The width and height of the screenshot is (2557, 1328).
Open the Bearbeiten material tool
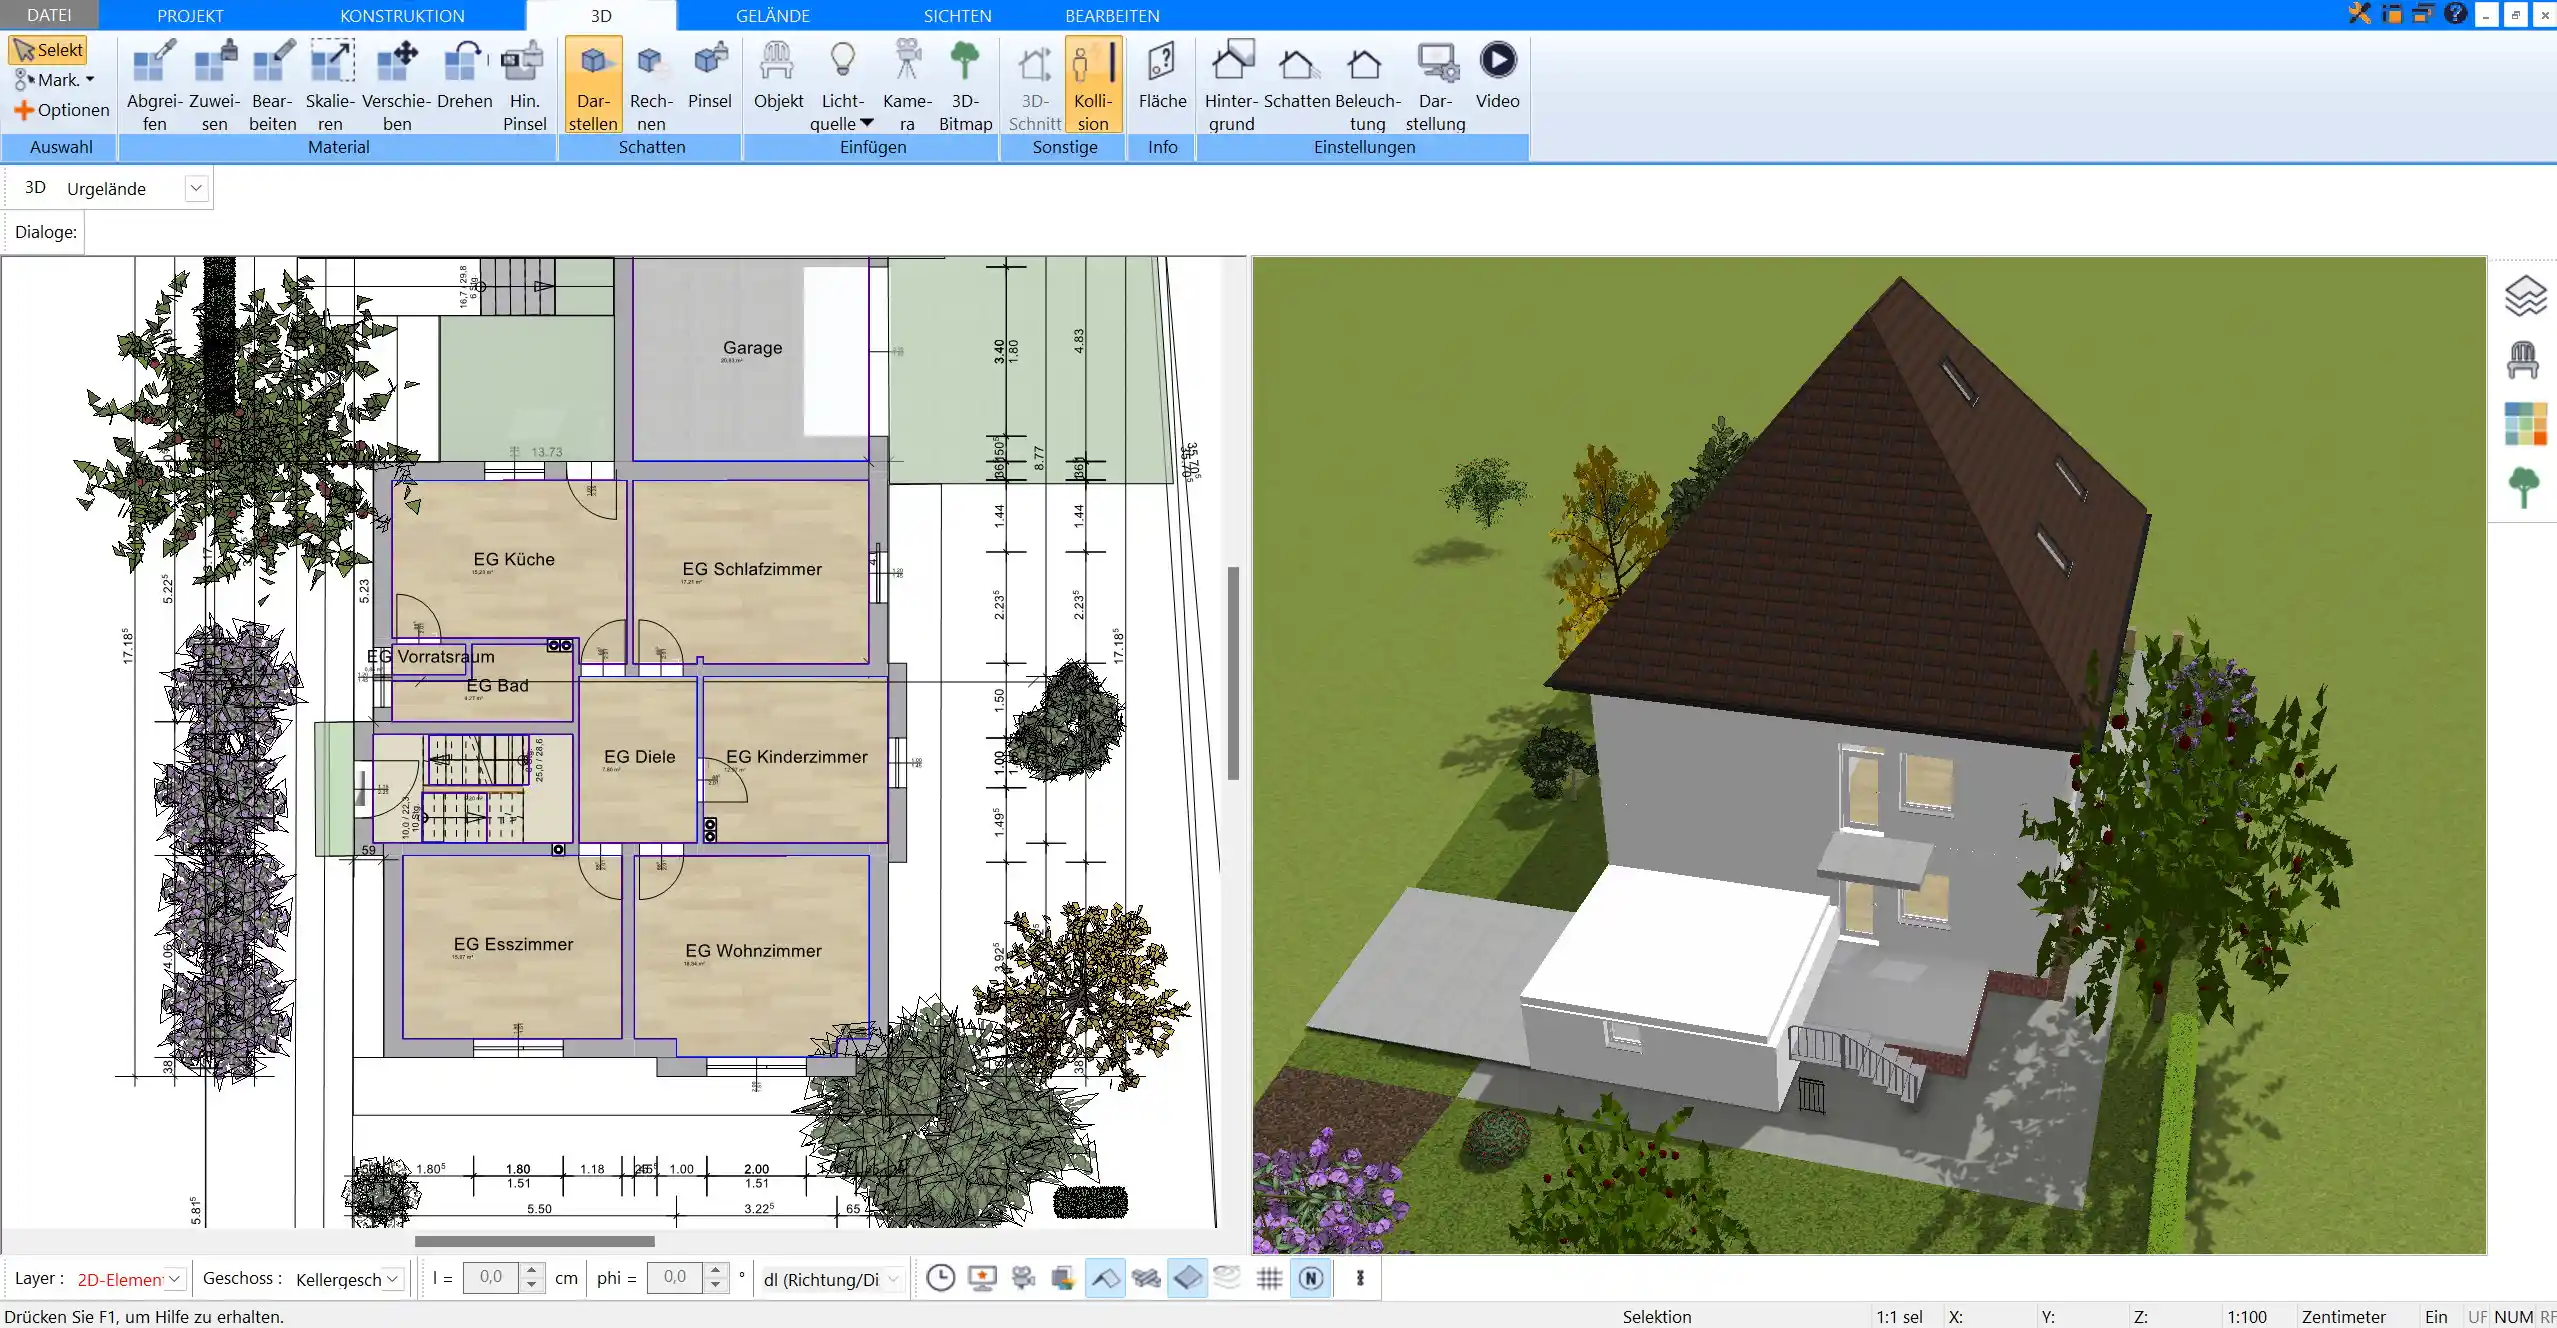273,85
